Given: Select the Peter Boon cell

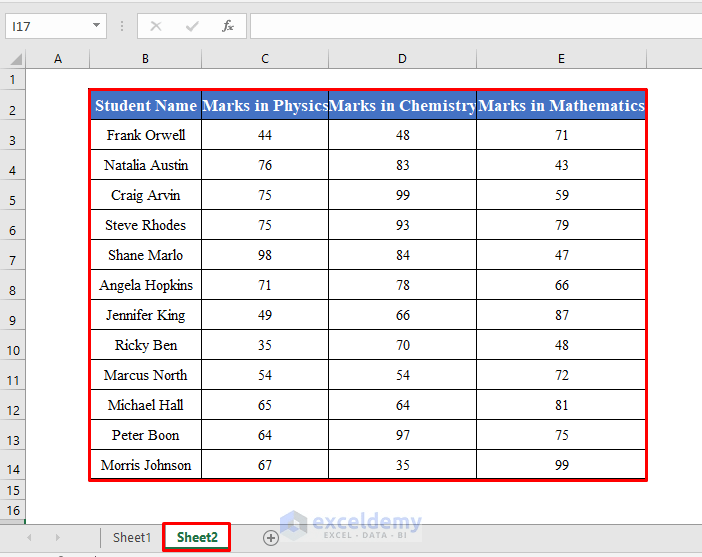Looking at the screenshot, I should (x=146, y=435).
